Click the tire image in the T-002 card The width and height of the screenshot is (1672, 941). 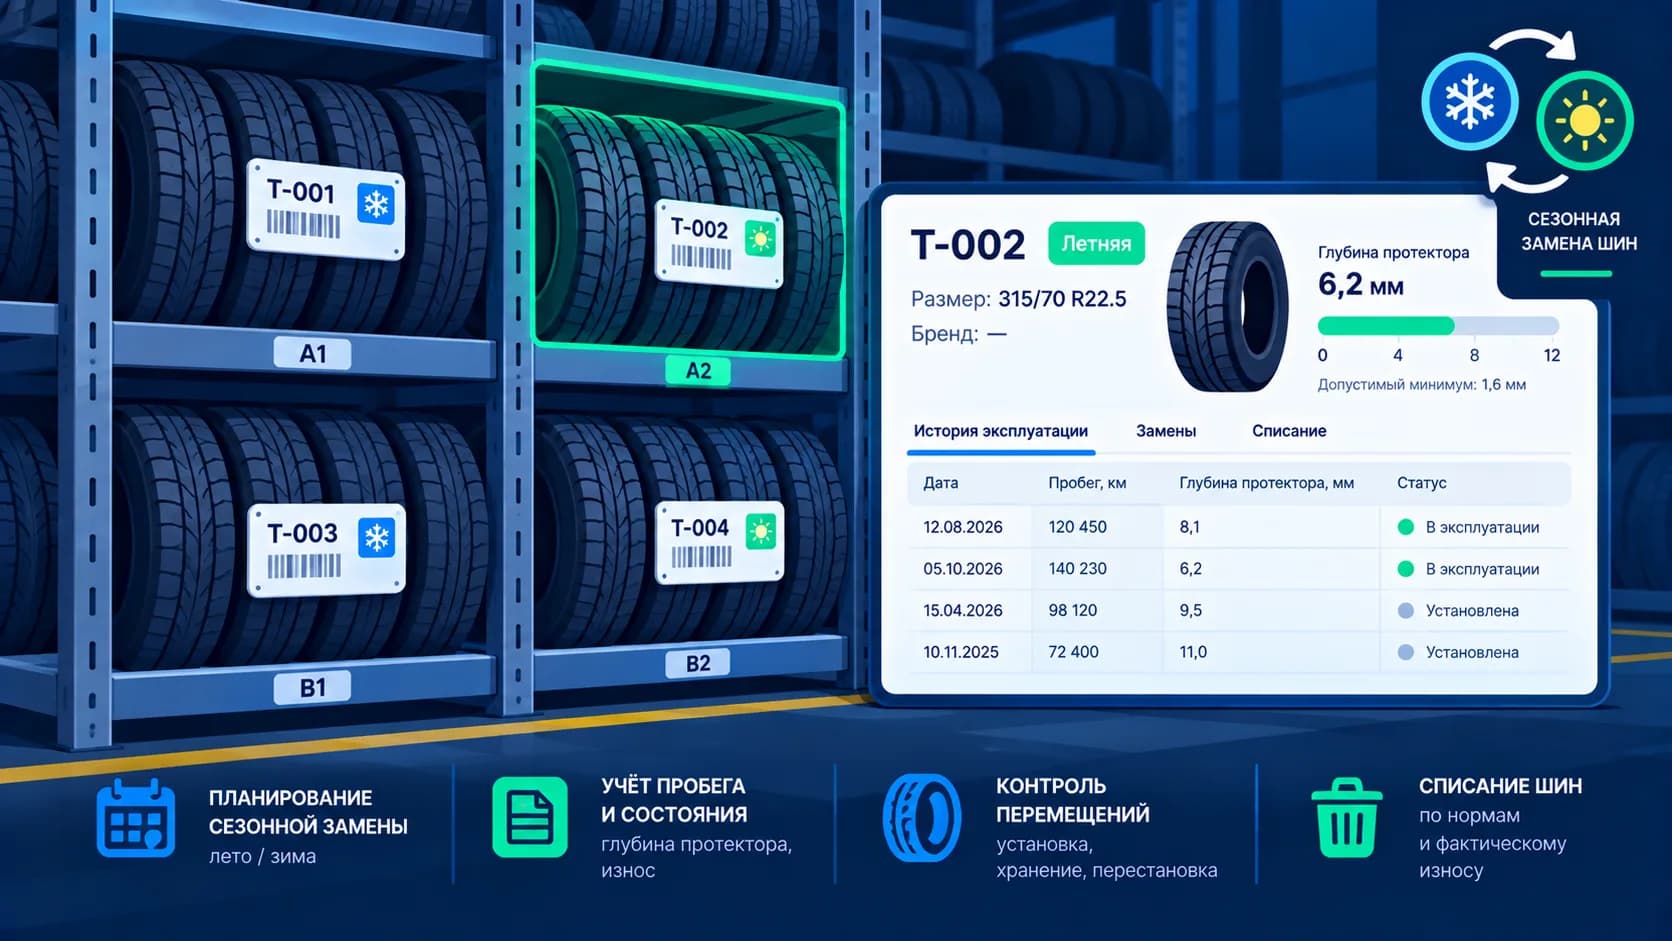pyautogui.click(x=1228, y=307)
